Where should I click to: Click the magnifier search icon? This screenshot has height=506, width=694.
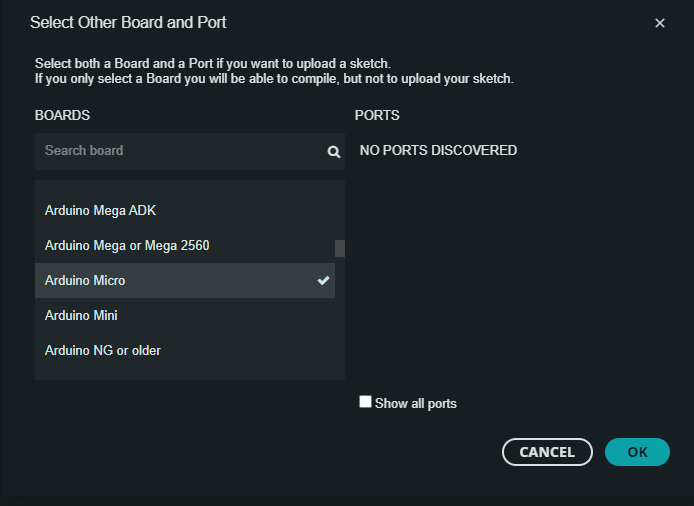(334, 152)
